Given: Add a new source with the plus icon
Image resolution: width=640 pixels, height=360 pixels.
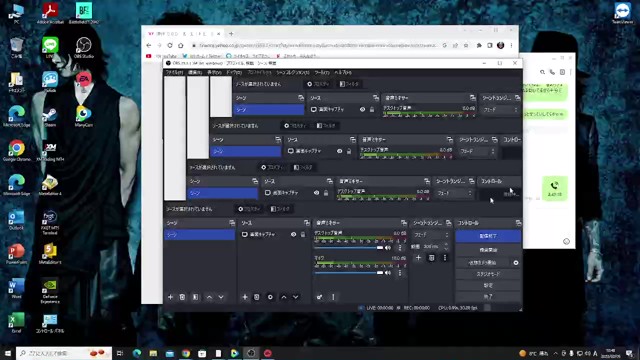Looking at the screenshot, I should 245,297.
